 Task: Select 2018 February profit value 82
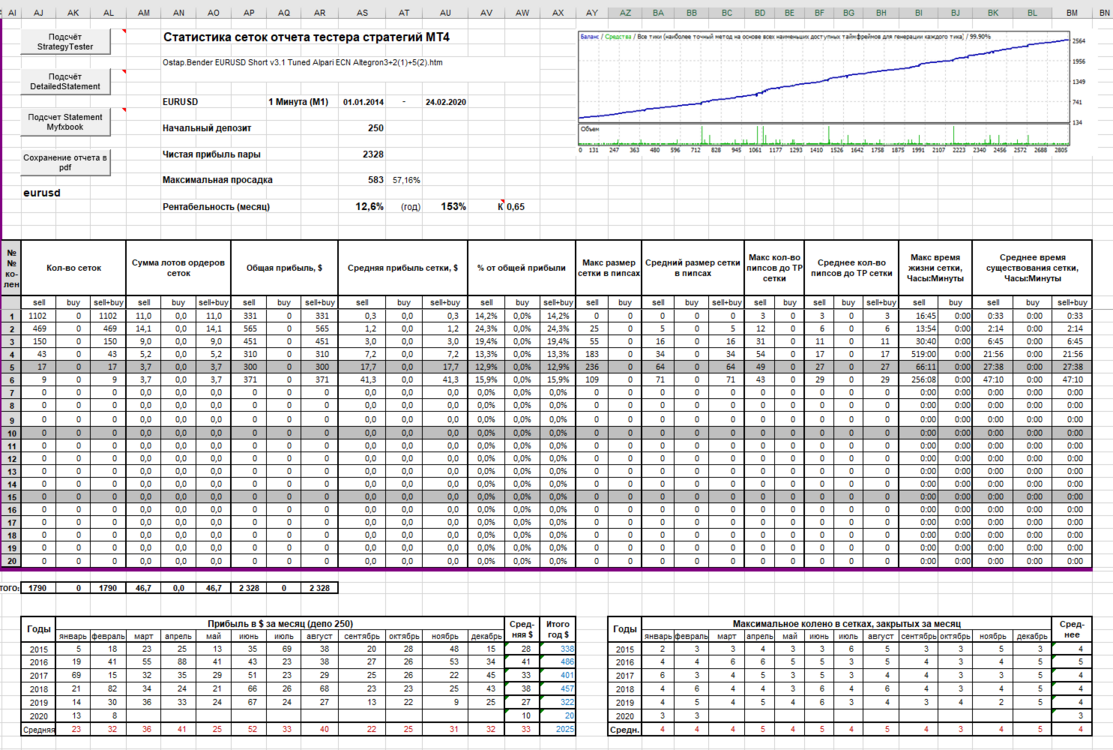click(108, 689)
